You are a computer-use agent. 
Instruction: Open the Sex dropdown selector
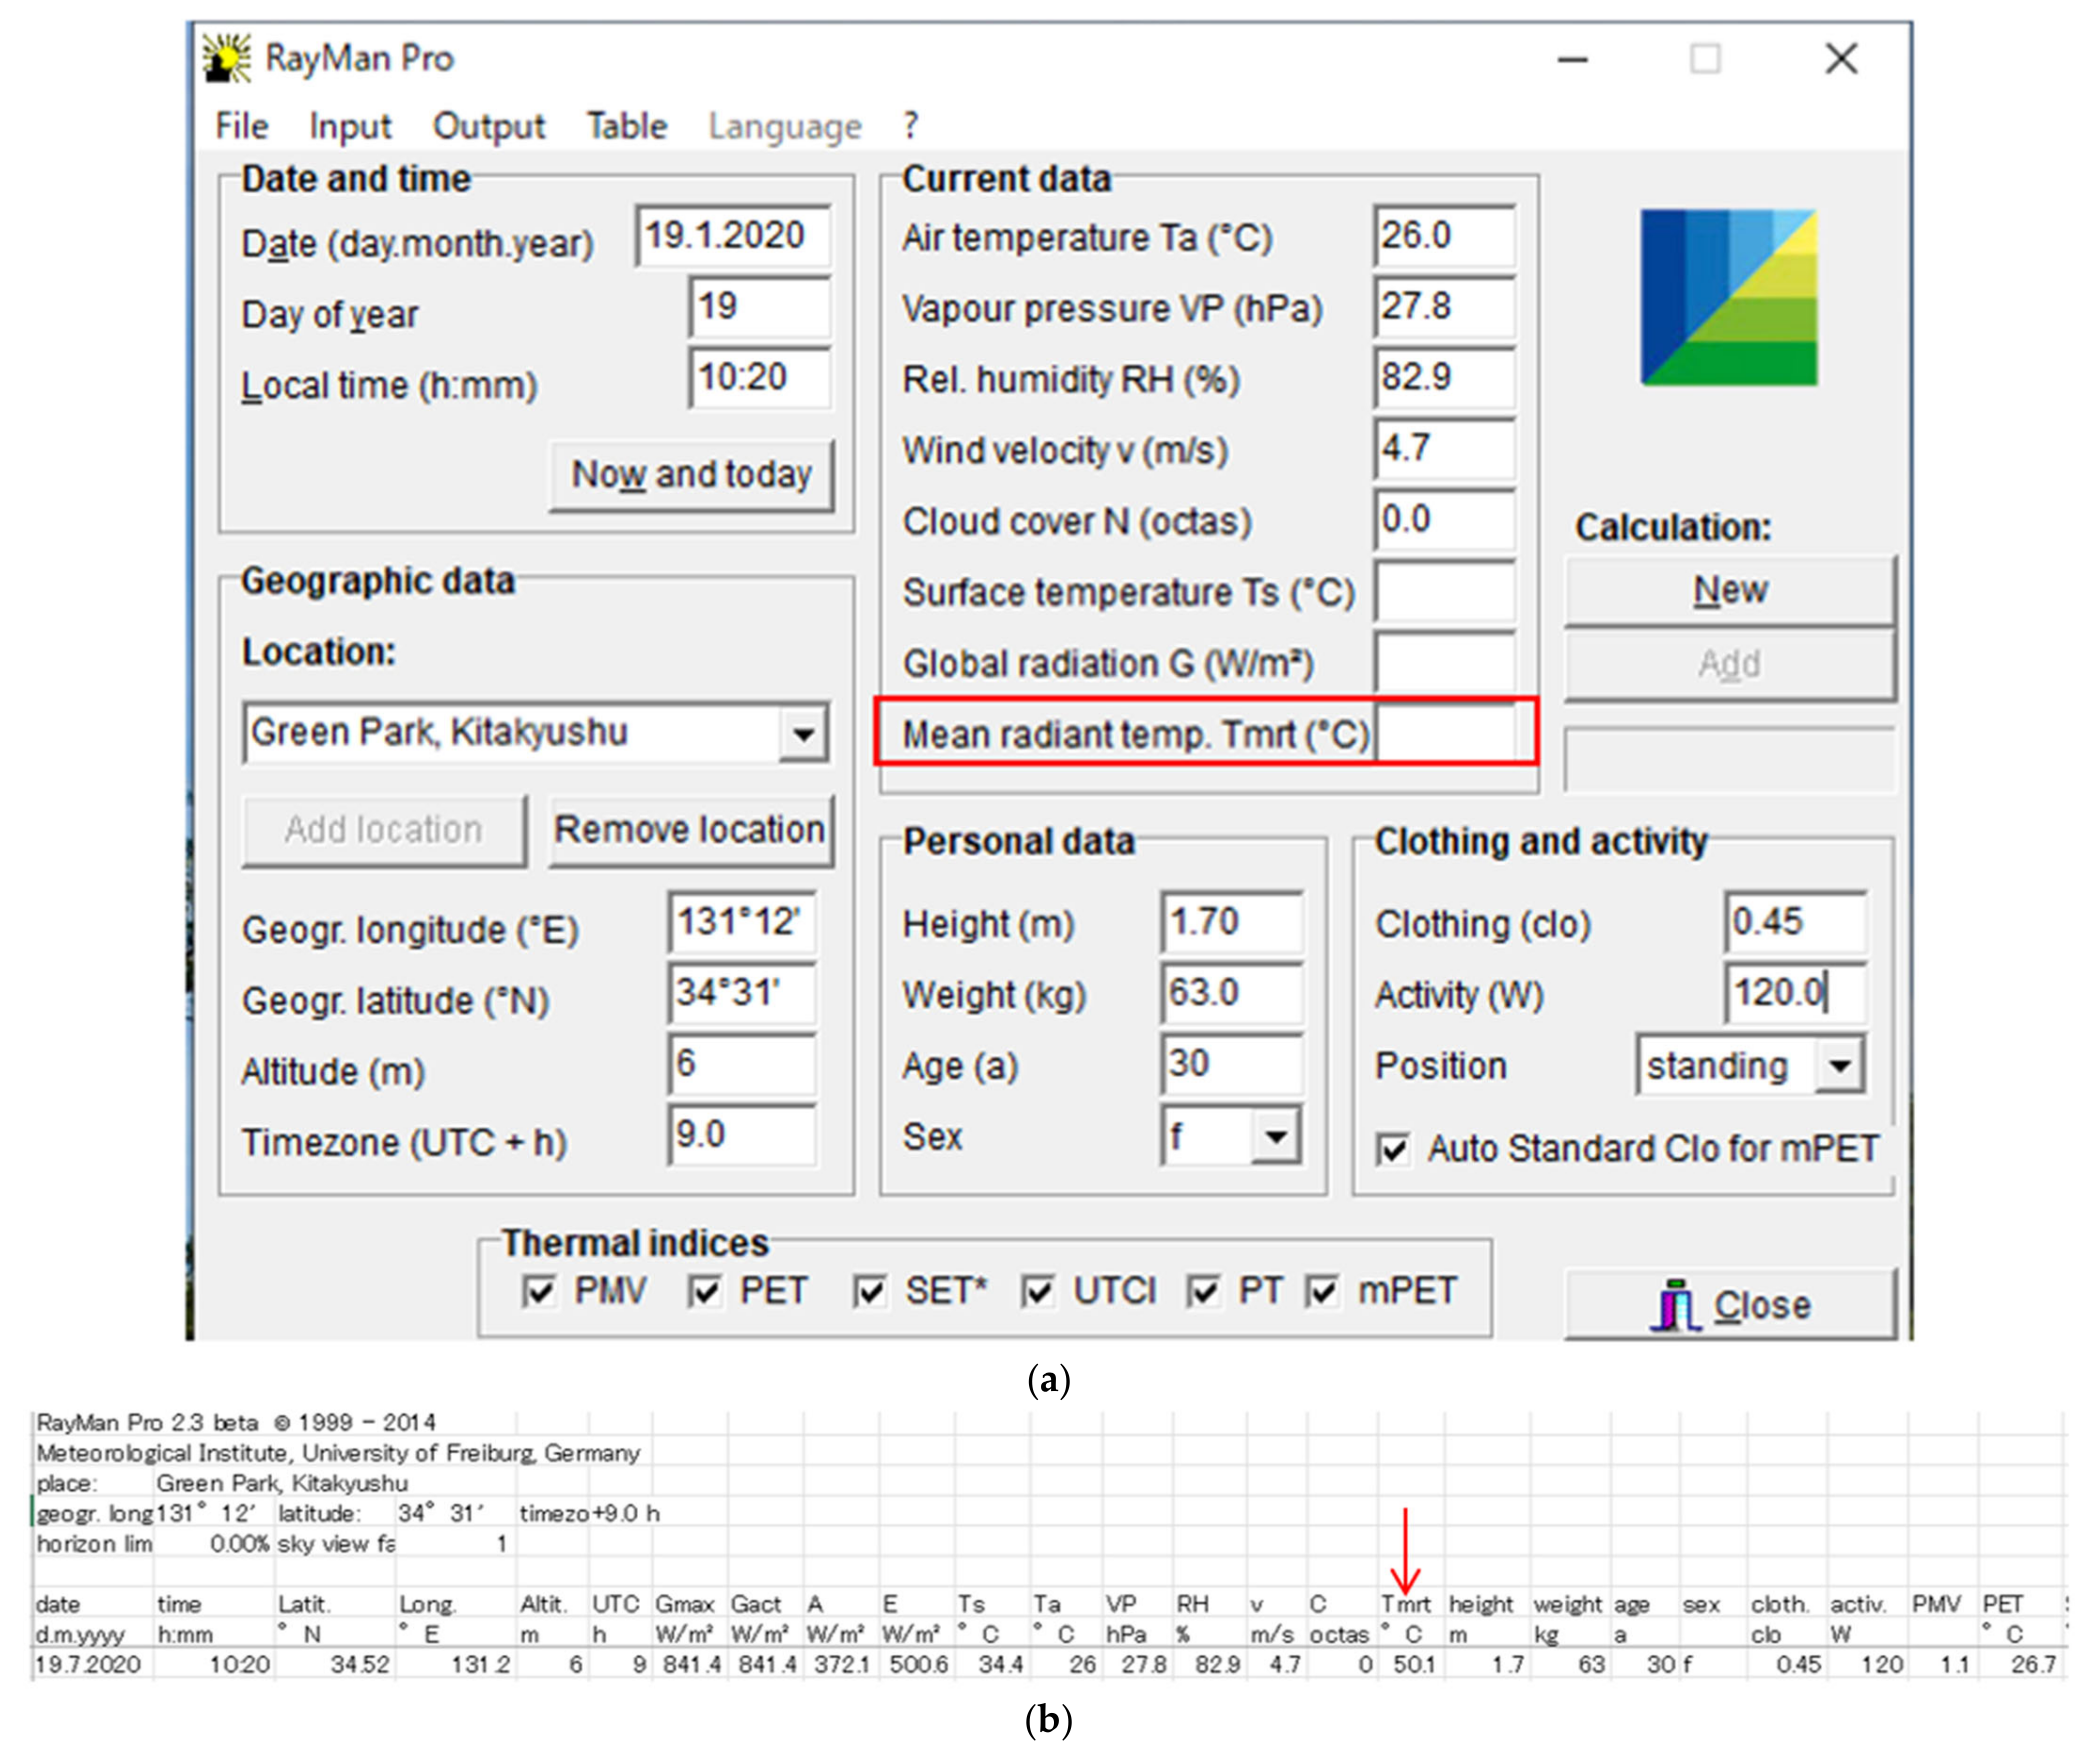(x=1275, y=1136)
